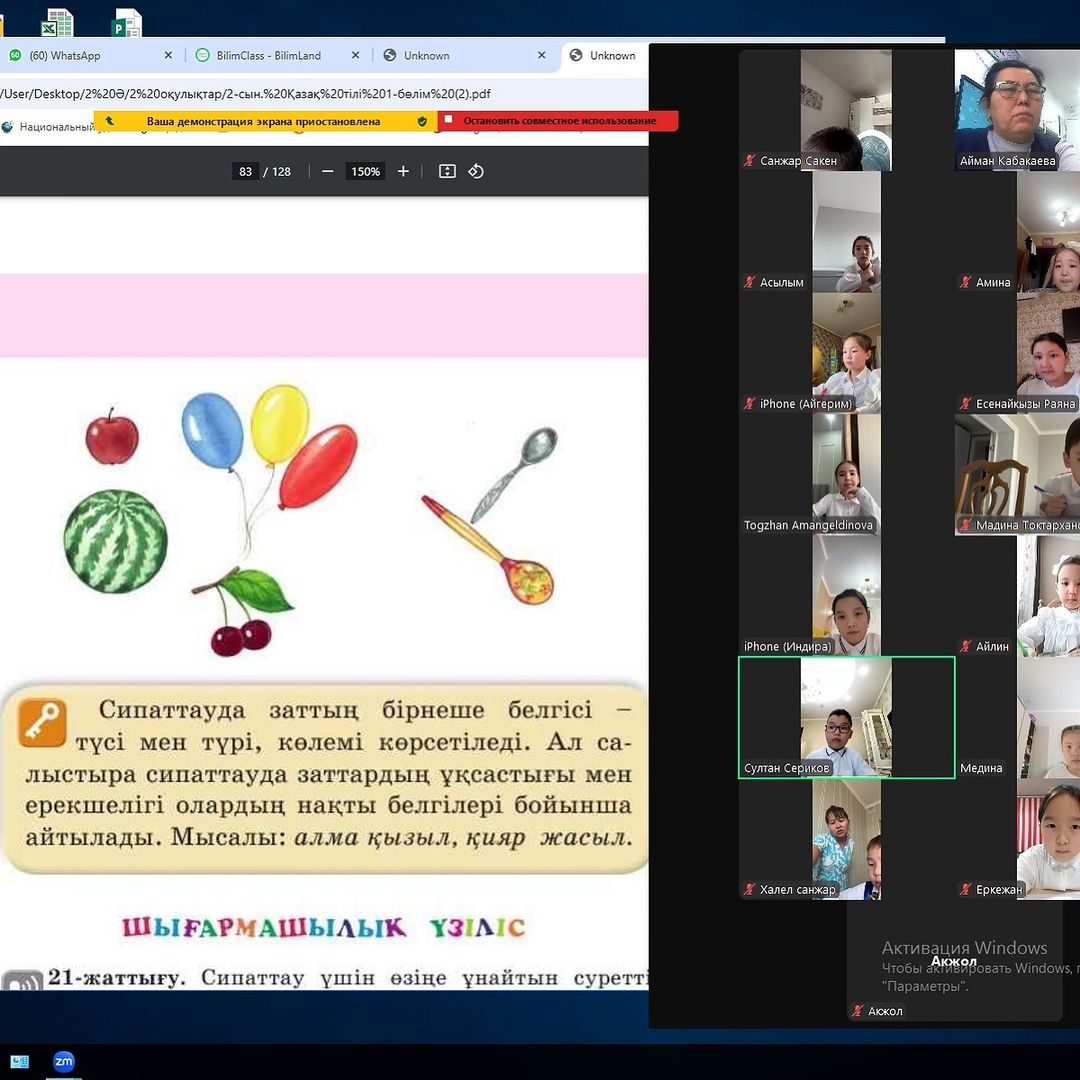Select Мадина Токтархан video tile
This screenshot has width=1080, height=1080.
(x=1017, y=475)
